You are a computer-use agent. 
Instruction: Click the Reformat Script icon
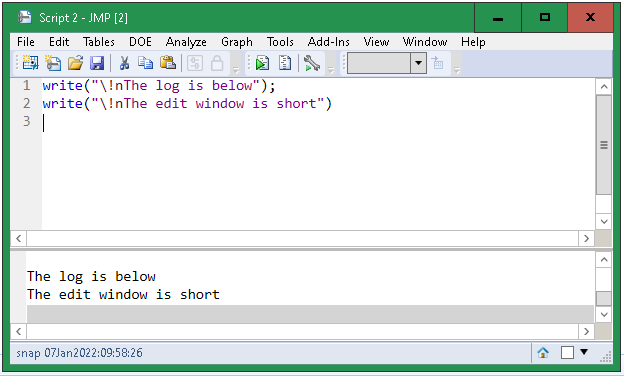coord(285,63)
